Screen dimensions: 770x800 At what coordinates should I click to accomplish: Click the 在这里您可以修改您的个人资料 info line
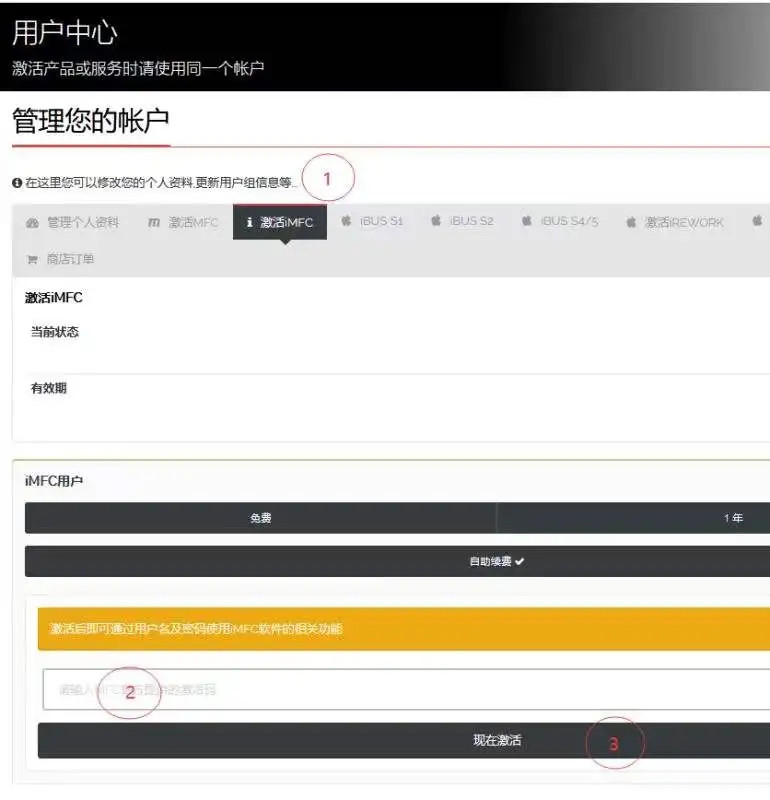[154, 182]
